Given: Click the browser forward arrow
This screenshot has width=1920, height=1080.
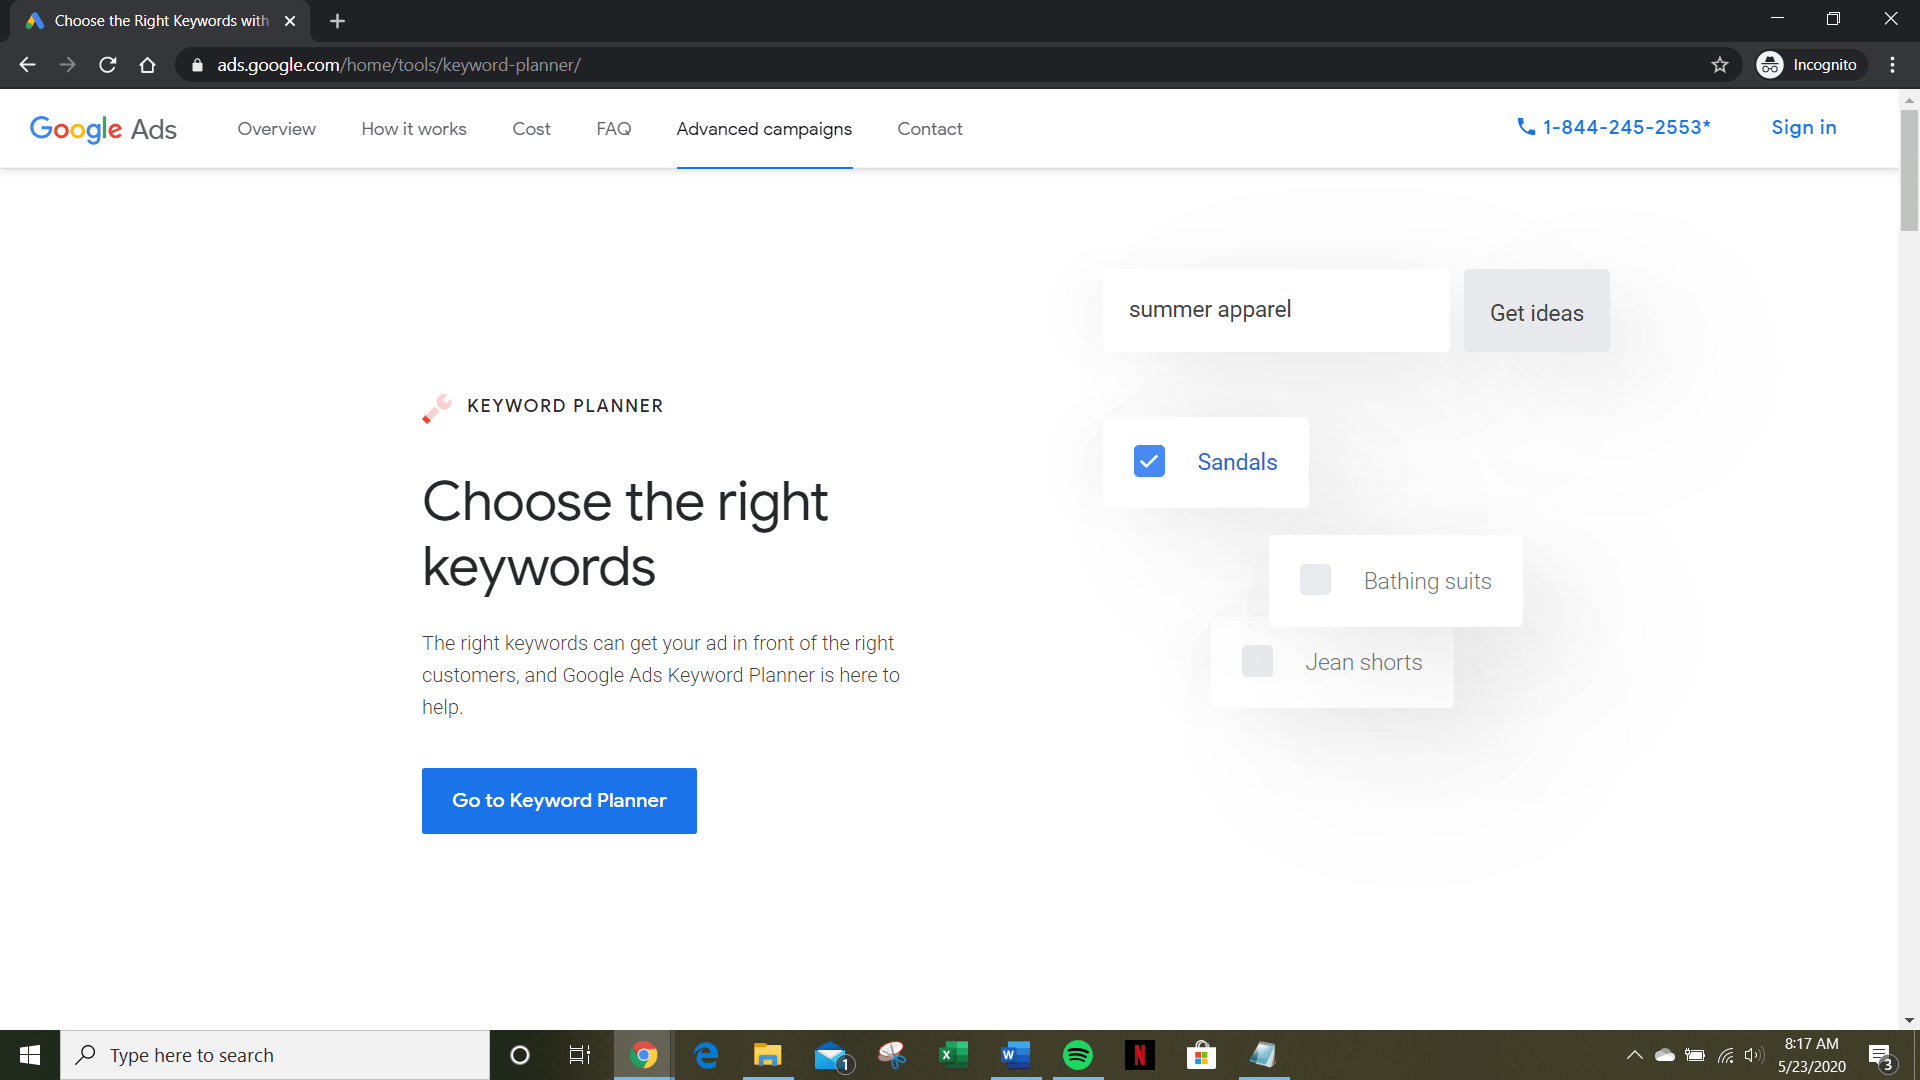Looking at the screenshot, I should tap(67, 65).
